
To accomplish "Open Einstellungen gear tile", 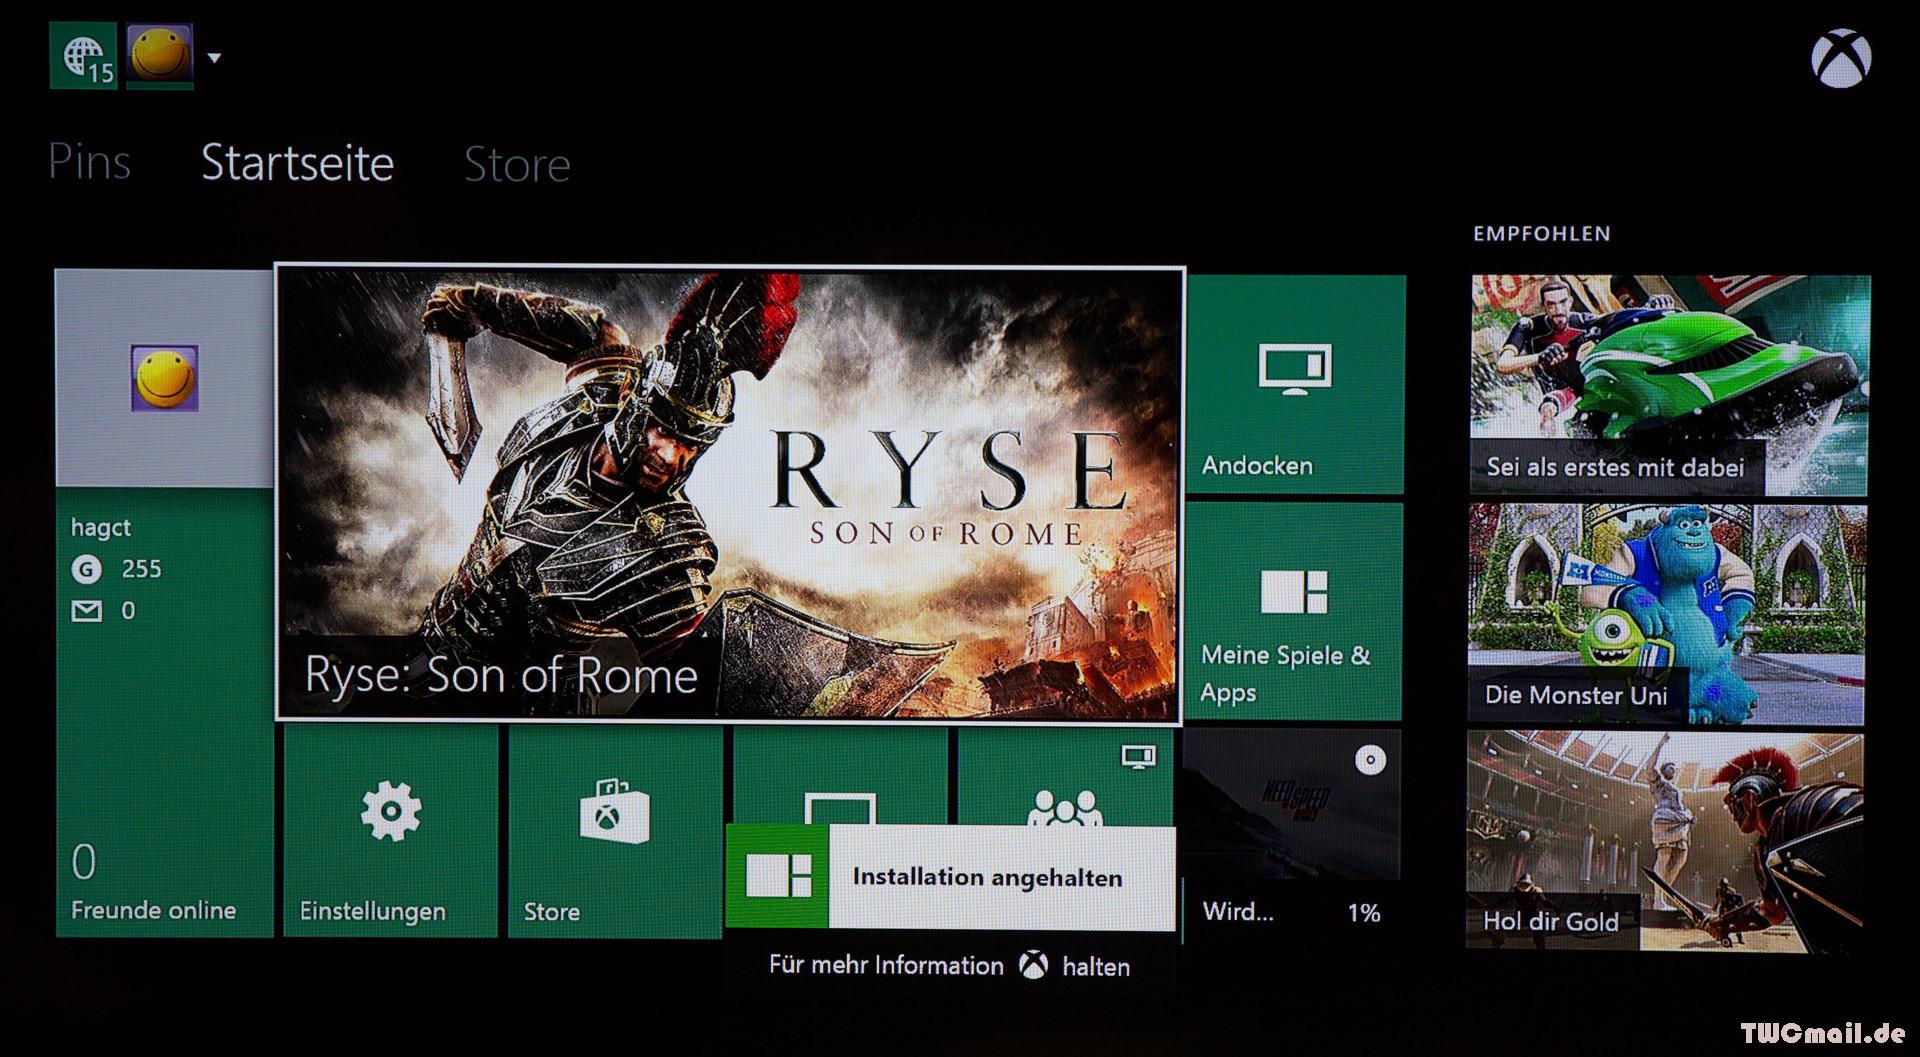I will [x=390, y=832].
